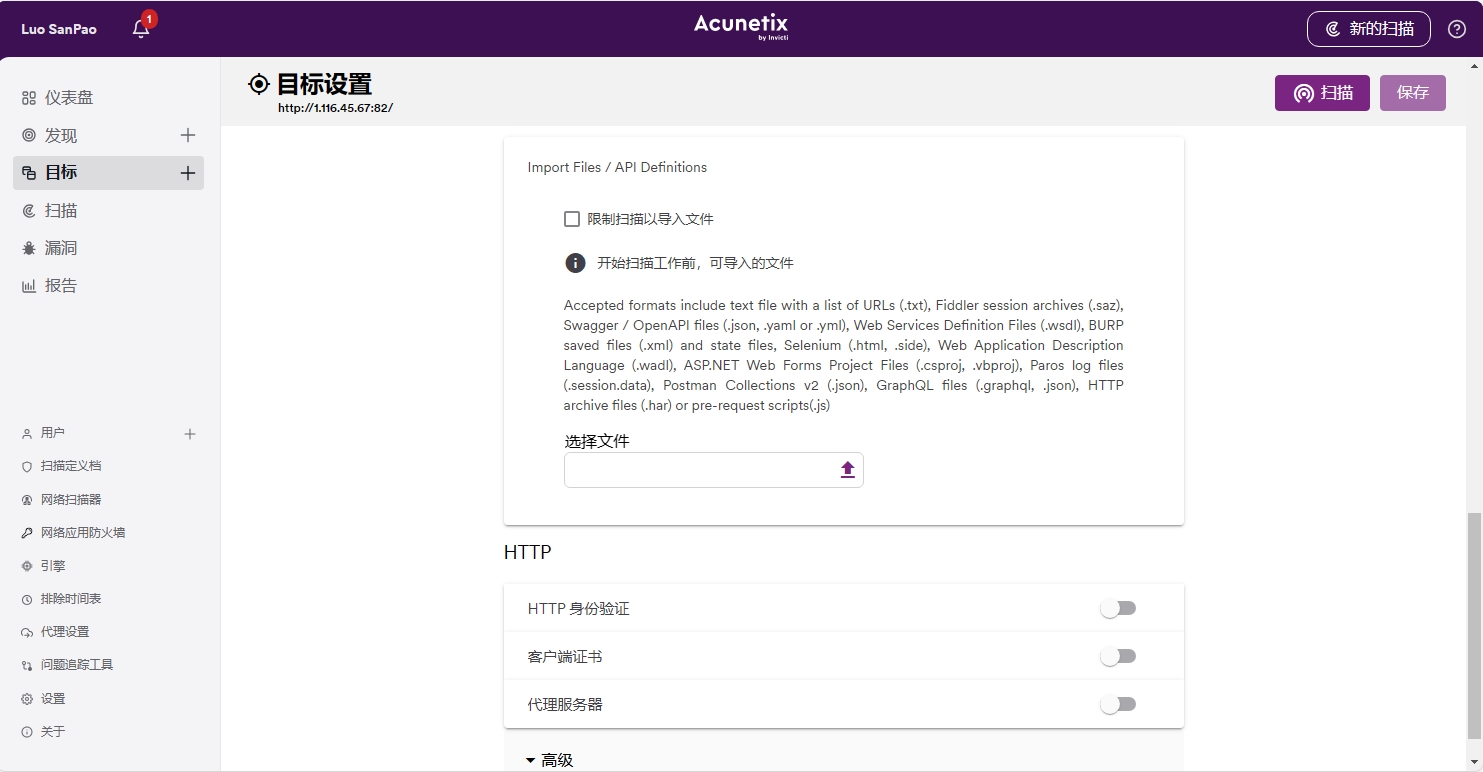
Task: Click the 扫描 sidebar radar icon
Action: pos(29,211)
